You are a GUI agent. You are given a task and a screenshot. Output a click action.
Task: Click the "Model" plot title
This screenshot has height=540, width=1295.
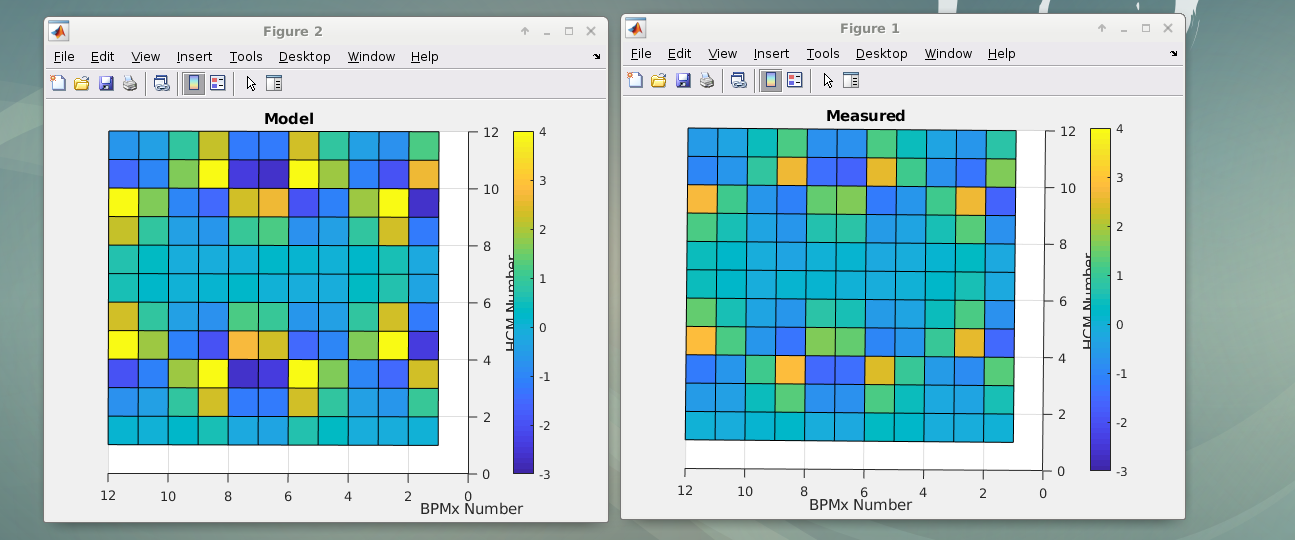click(288, 119)
